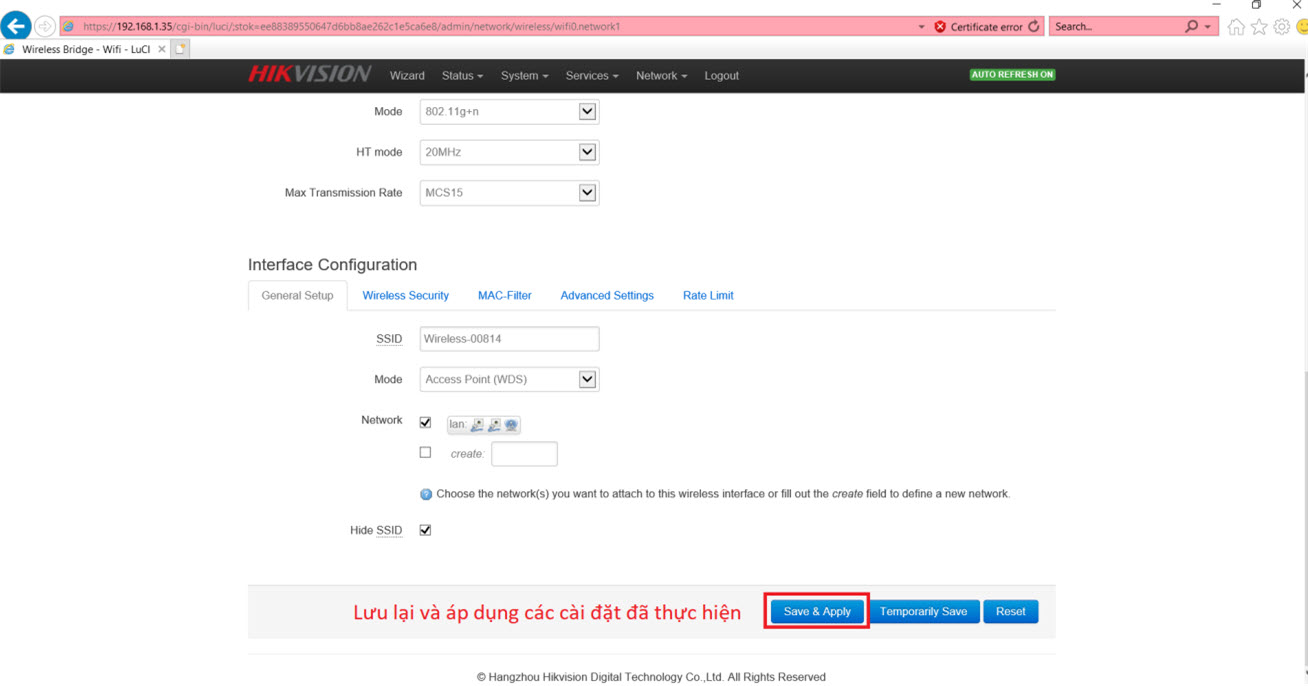Open browser settings gear icon

[x=1281, y=27]
